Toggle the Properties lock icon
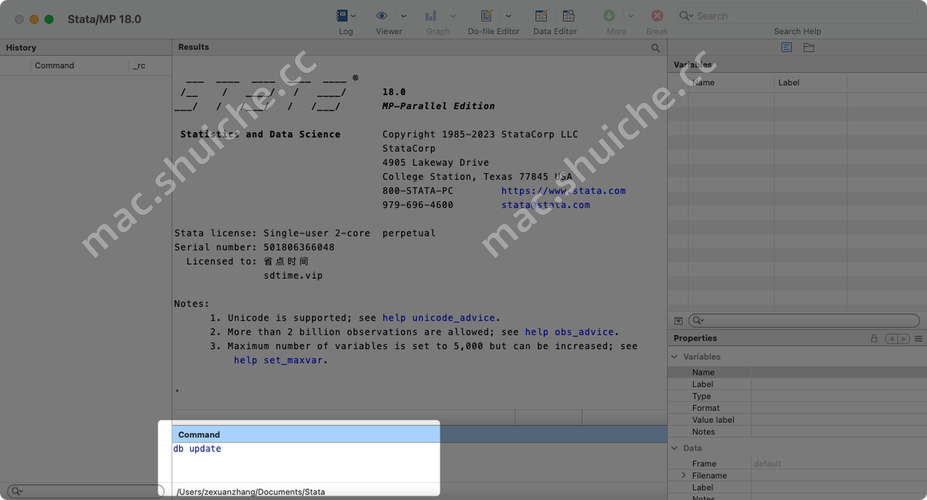The image size is (927, 500). click(x=874, y=339)
